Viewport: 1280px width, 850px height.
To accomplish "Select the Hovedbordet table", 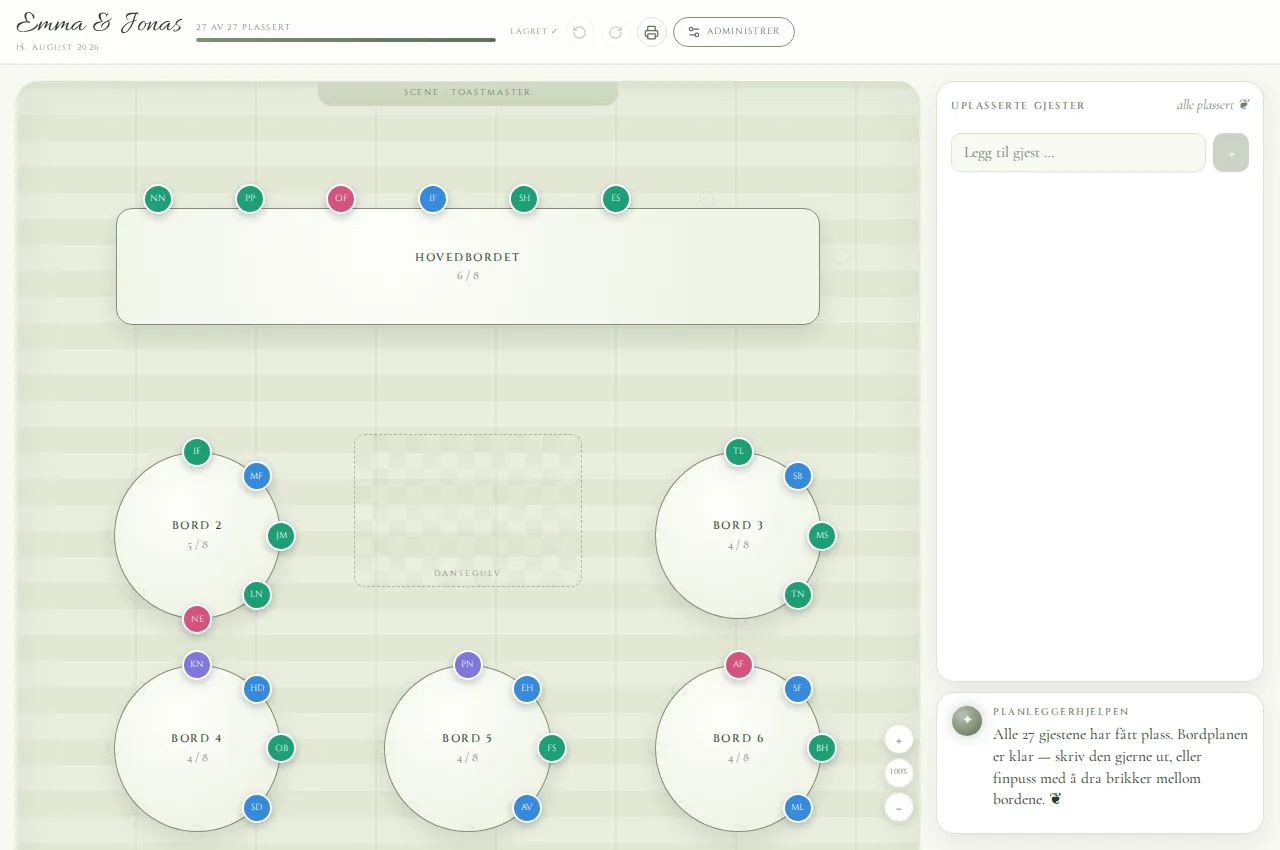I will 468,266.
